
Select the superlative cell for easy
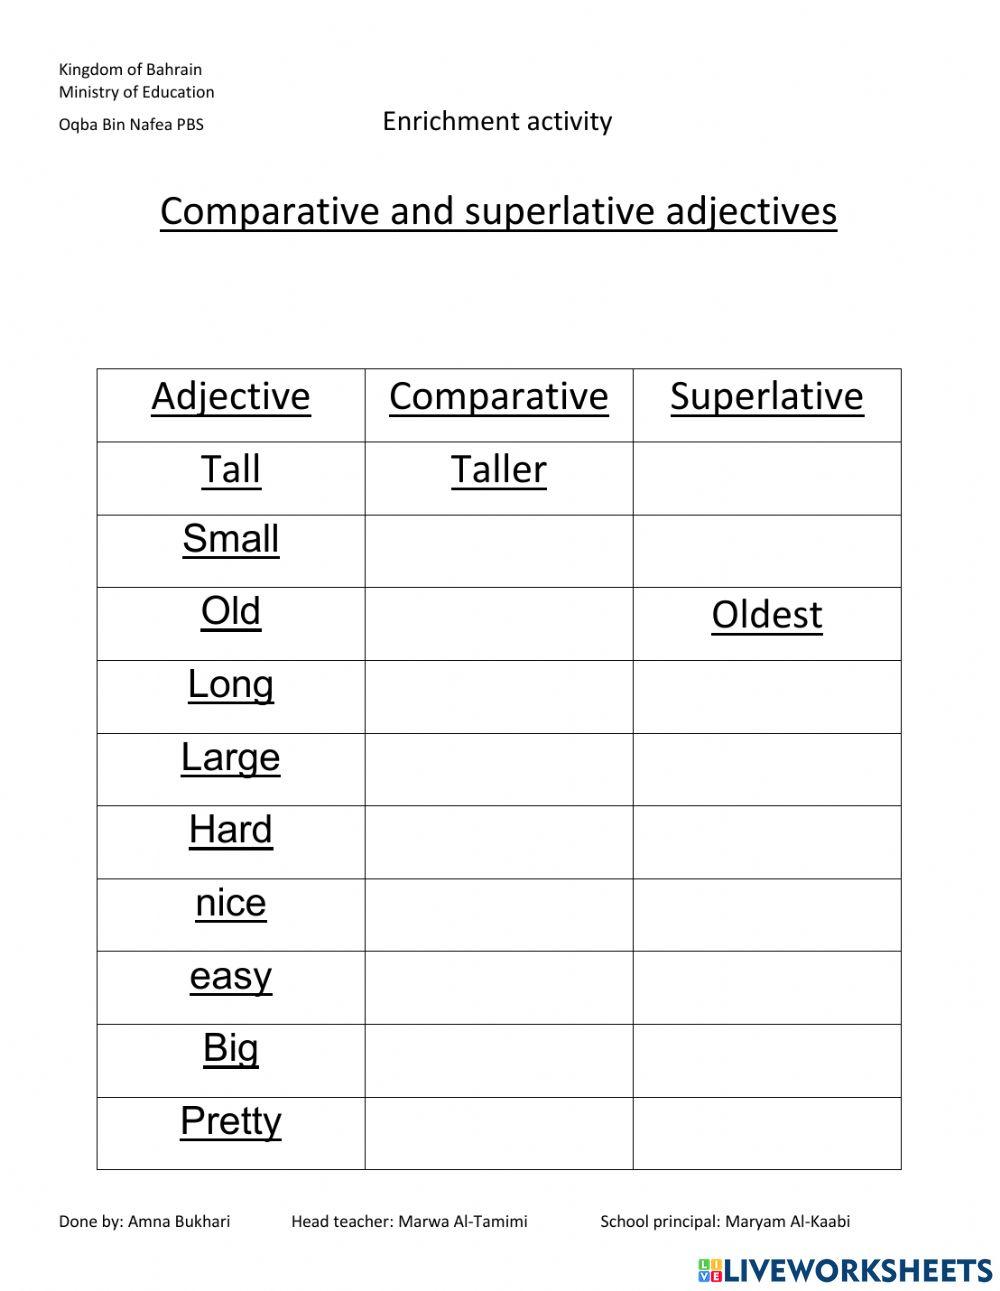coord(767,988)
